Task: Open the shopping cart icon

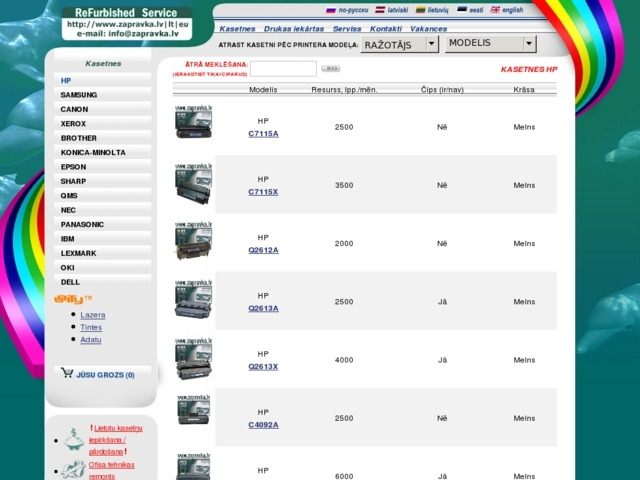Action: (67, 373)
